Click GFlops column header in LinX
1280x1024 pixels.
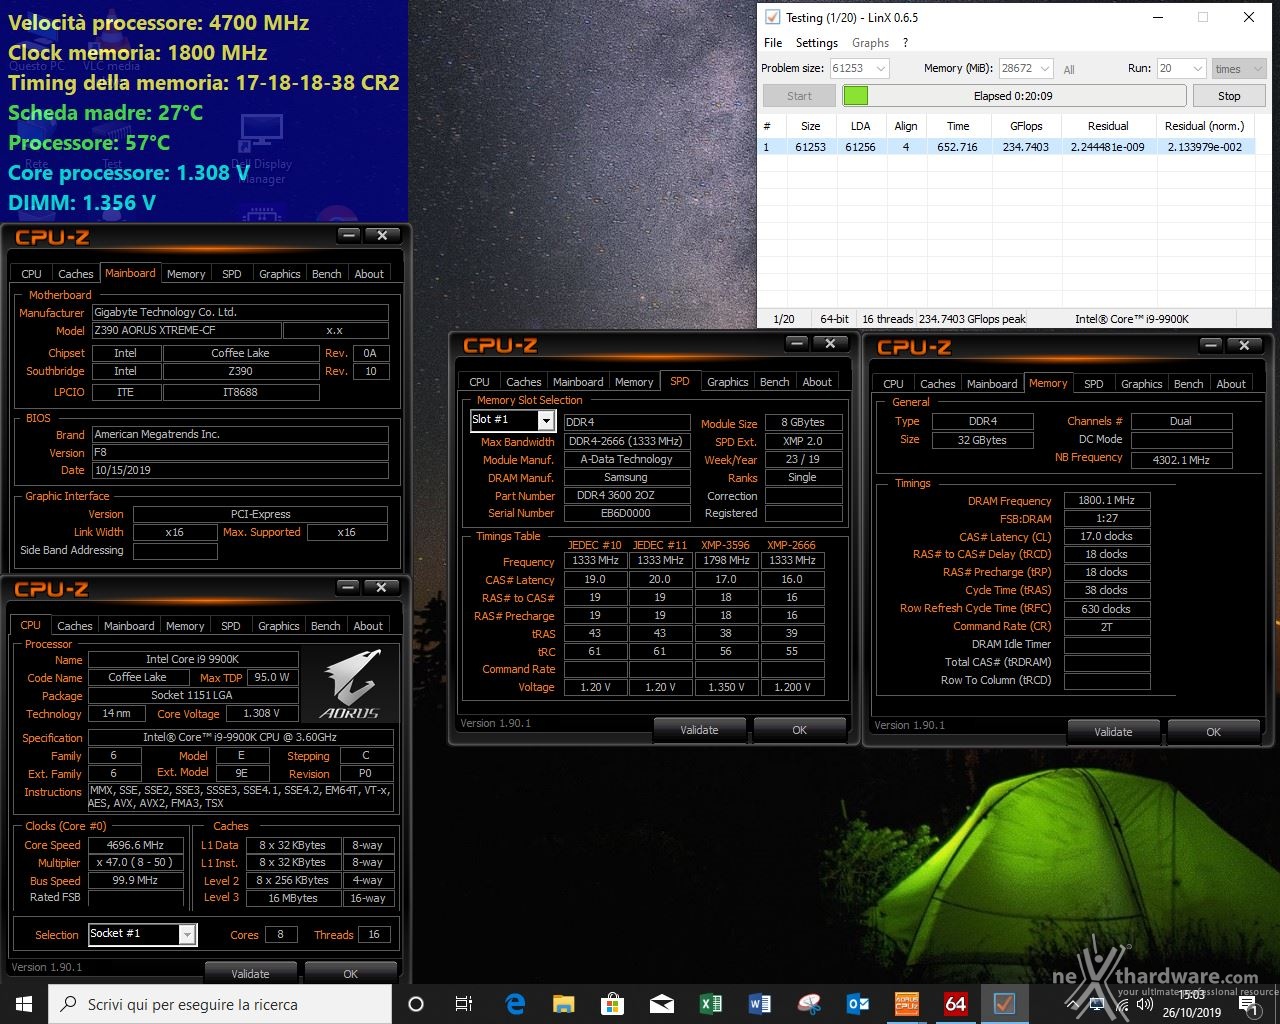pos(1026,126)
